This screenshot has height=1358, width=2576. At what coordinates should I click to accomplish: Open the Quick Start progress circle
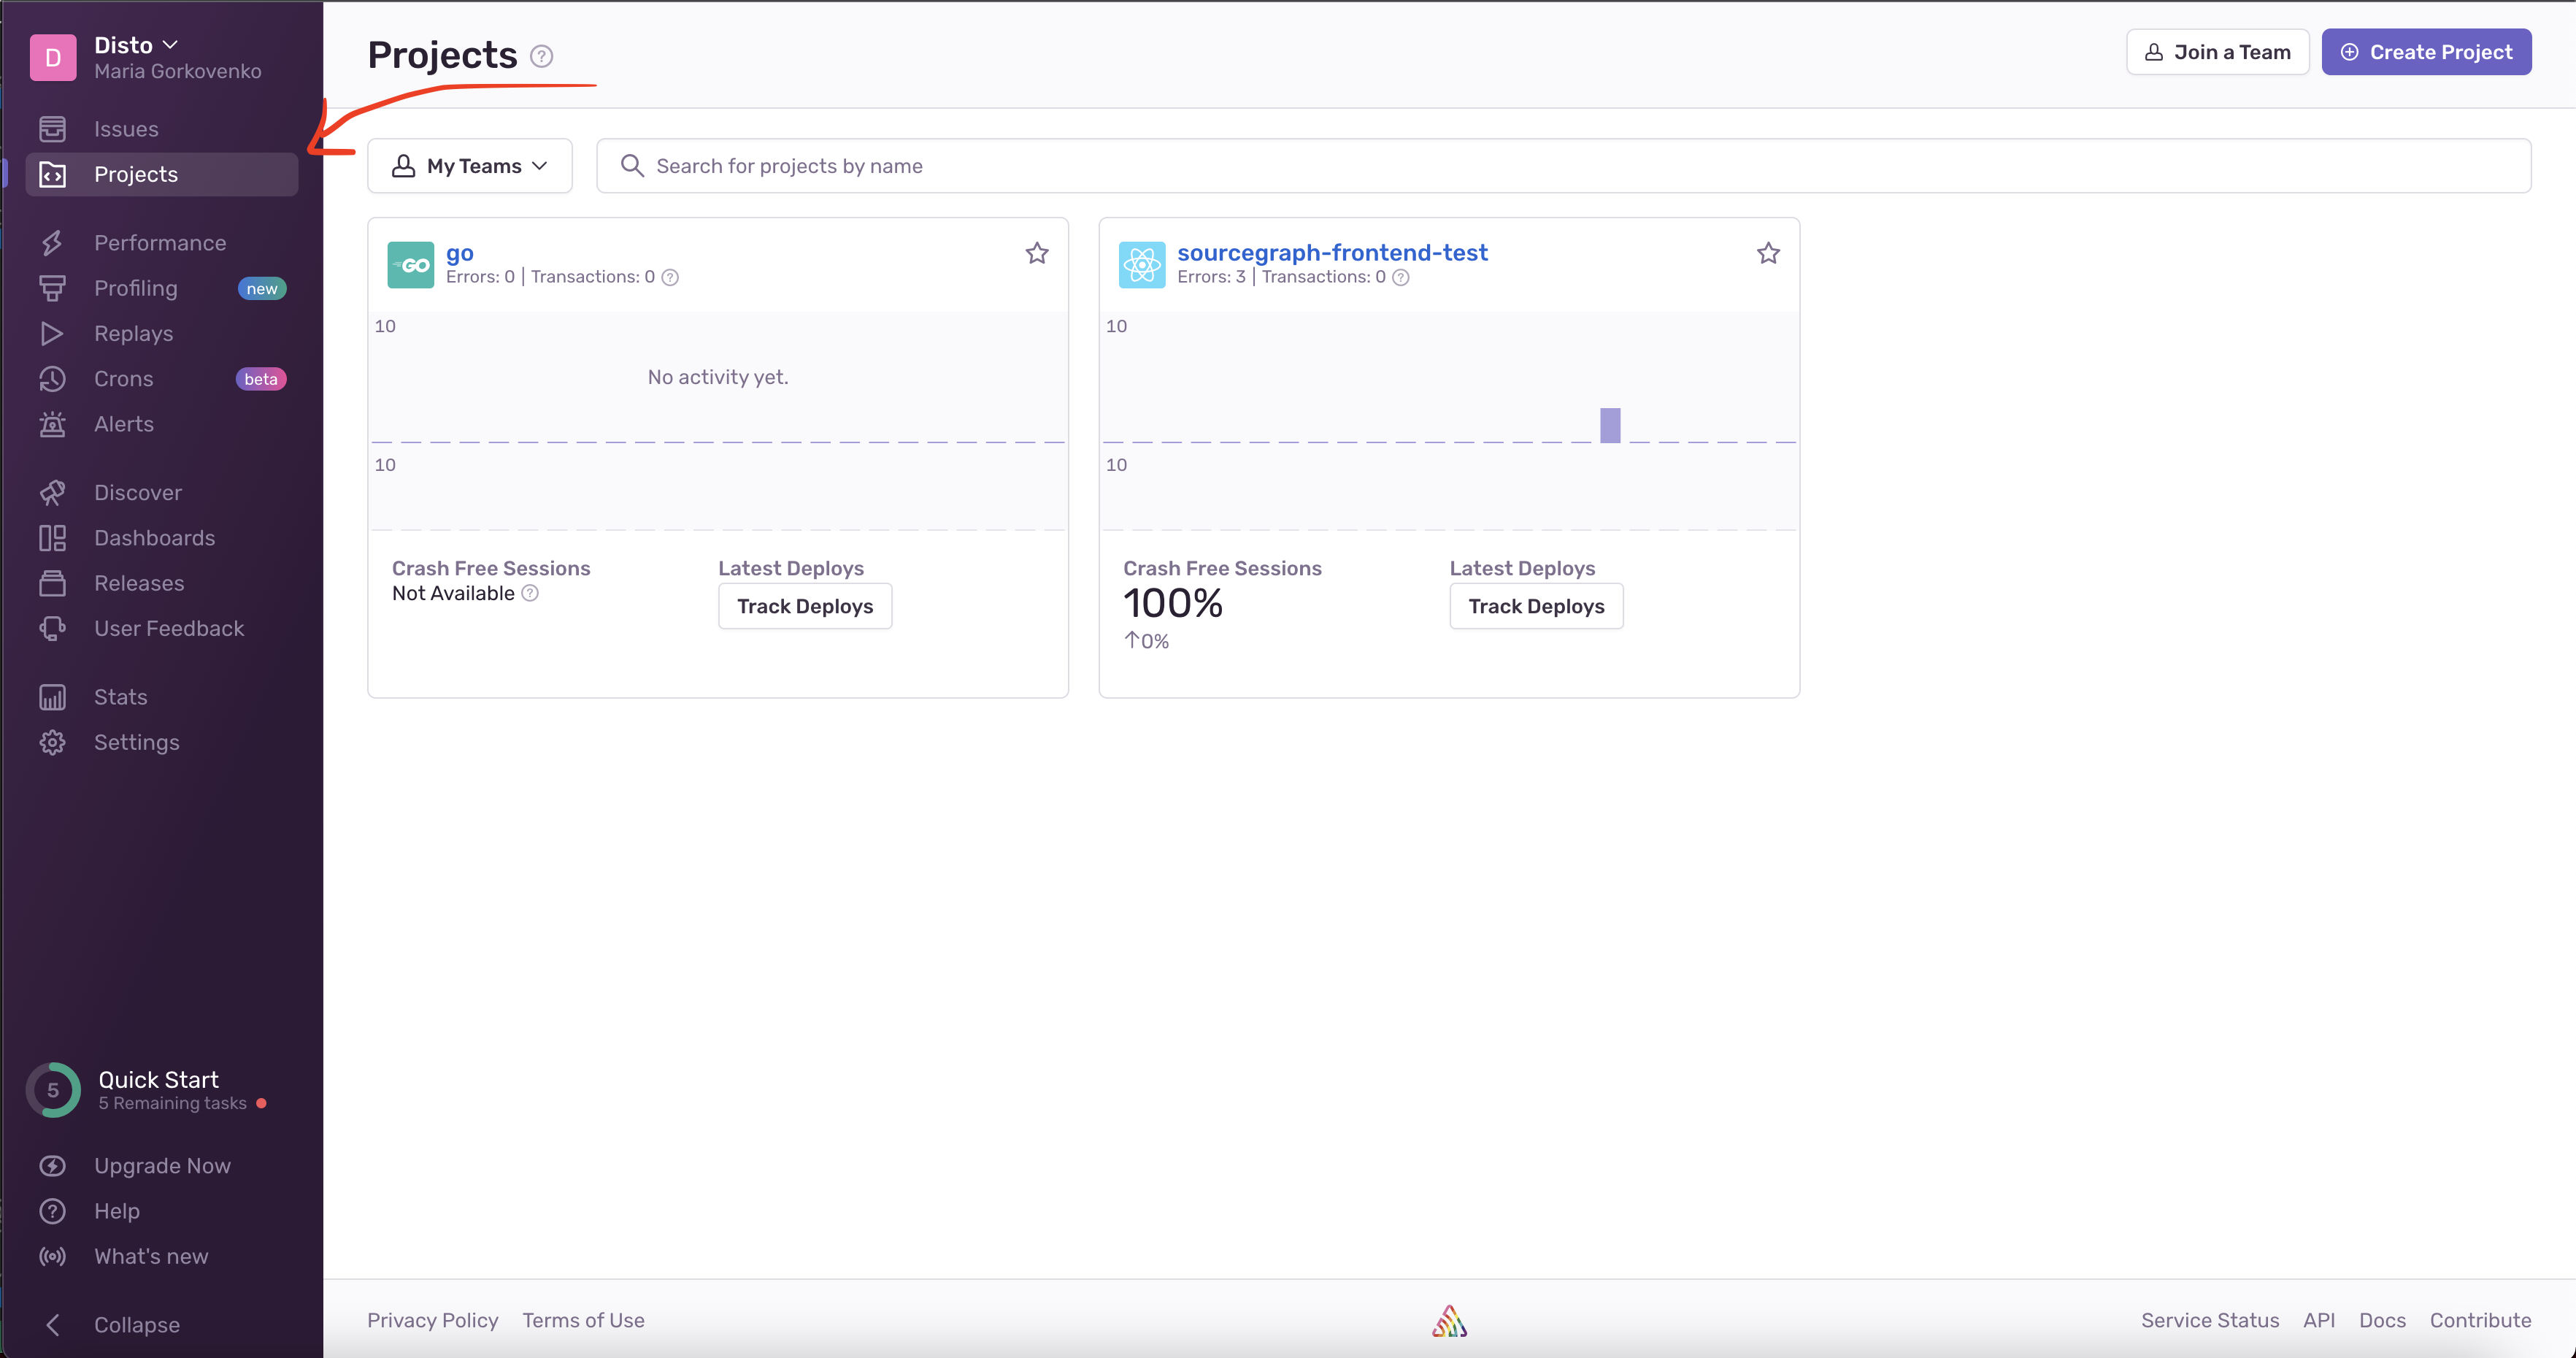(53, 1090)
